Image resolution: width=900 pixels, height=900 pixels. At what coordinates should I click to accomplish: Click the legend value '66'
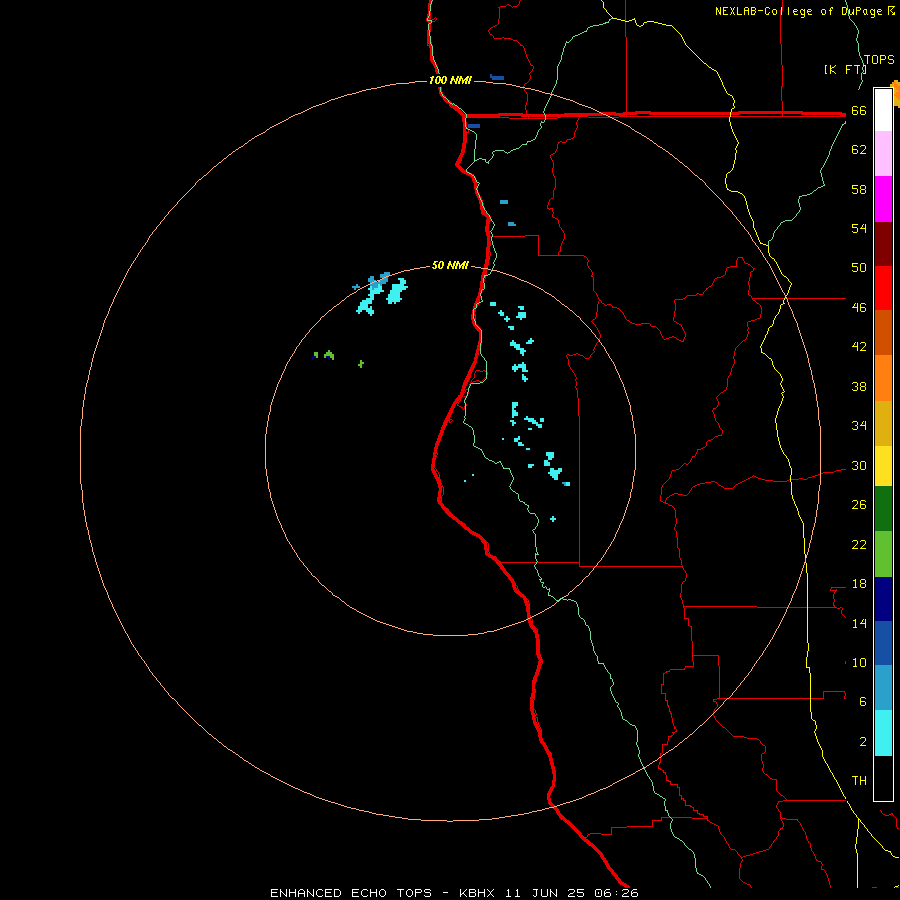coord(859,111)
